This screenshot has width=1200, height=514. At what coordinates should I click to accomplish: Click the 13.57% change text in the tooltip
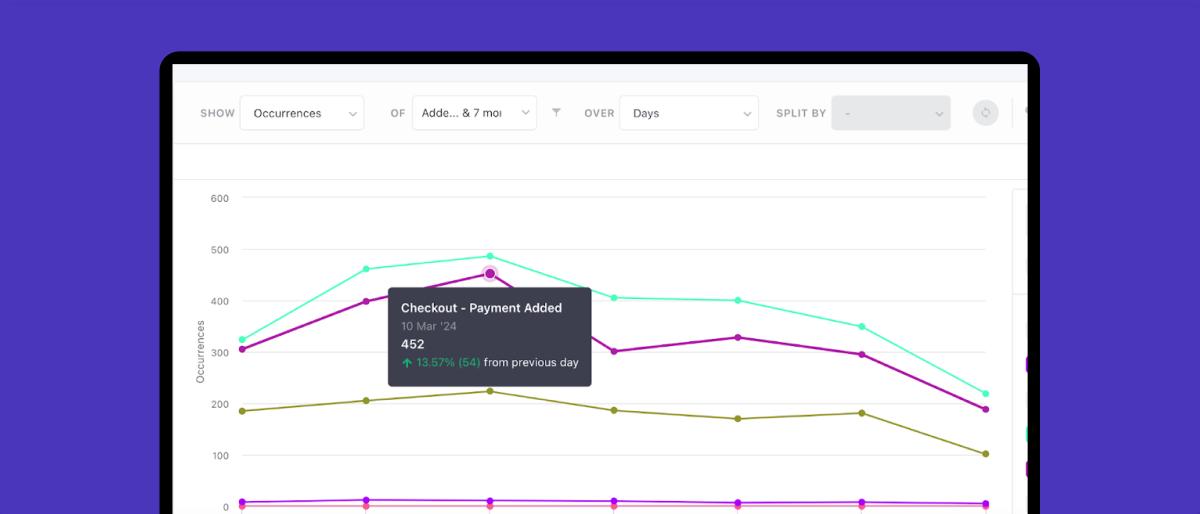click(436, 363)
